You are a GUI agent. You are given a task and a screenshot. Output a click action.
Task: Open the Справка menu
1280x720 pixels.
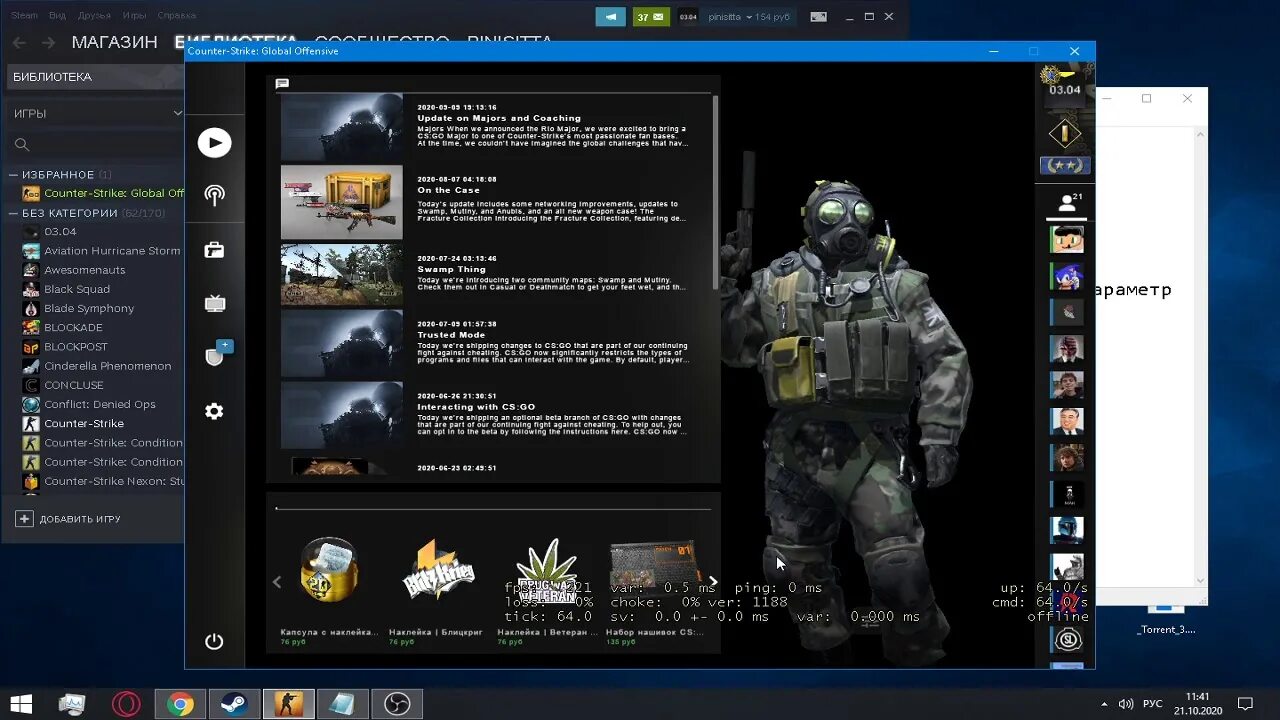tap(177, 16)
